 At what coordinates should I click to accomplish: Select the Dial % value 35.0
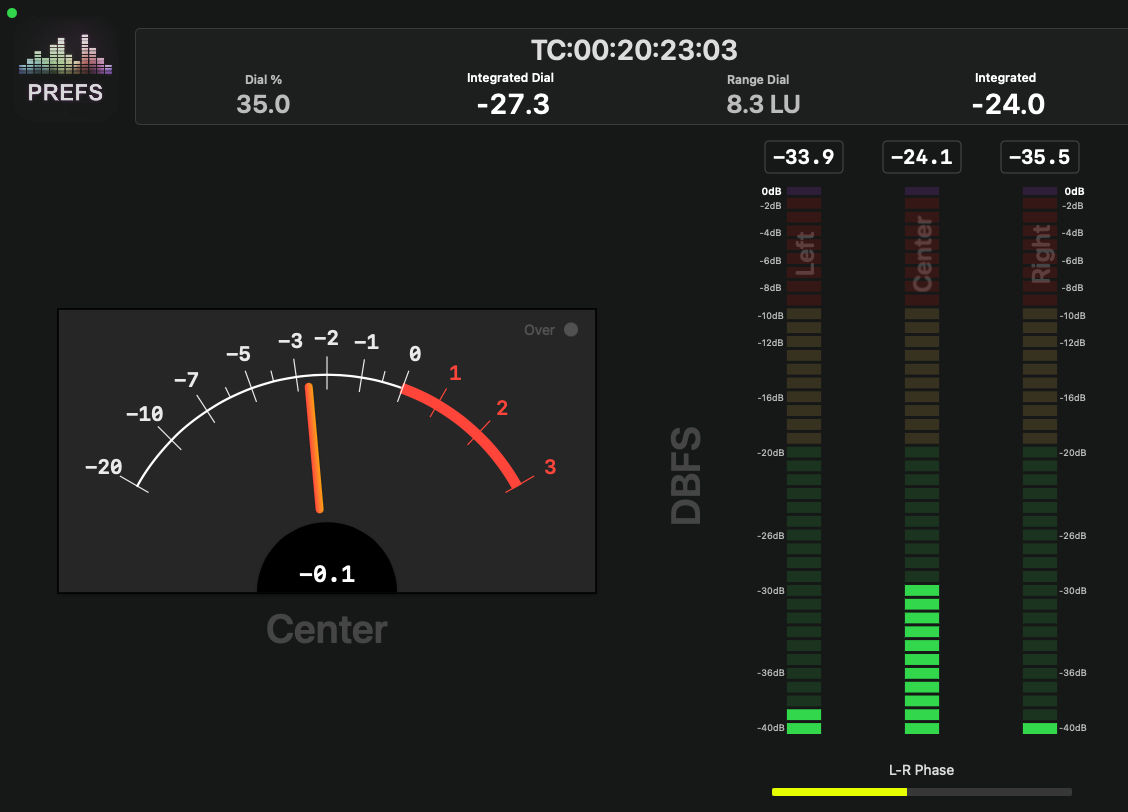(x=263, y=104)
